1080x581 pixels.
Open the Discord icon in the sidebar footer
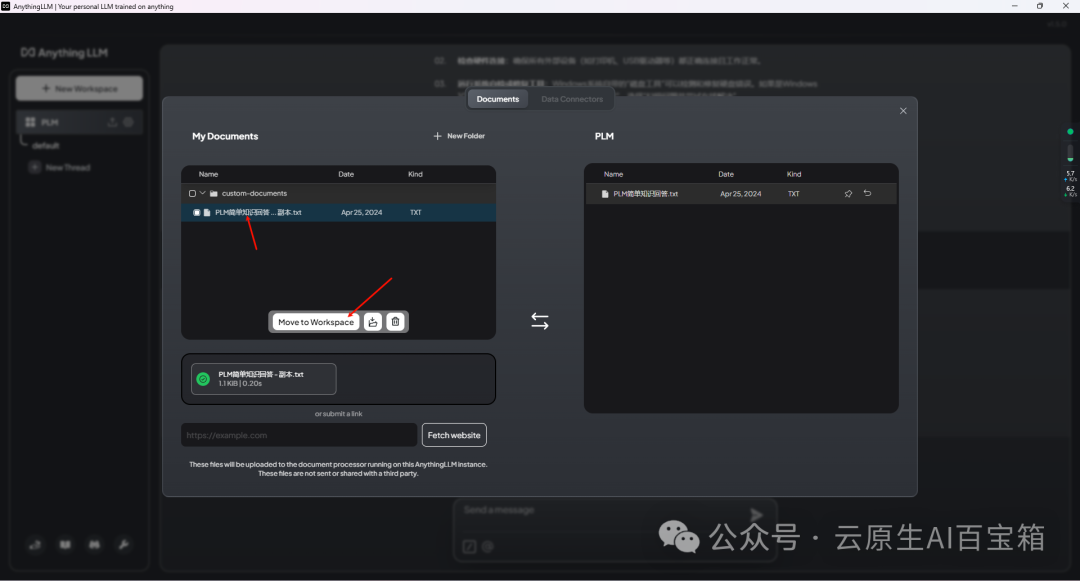click(94, 545)
